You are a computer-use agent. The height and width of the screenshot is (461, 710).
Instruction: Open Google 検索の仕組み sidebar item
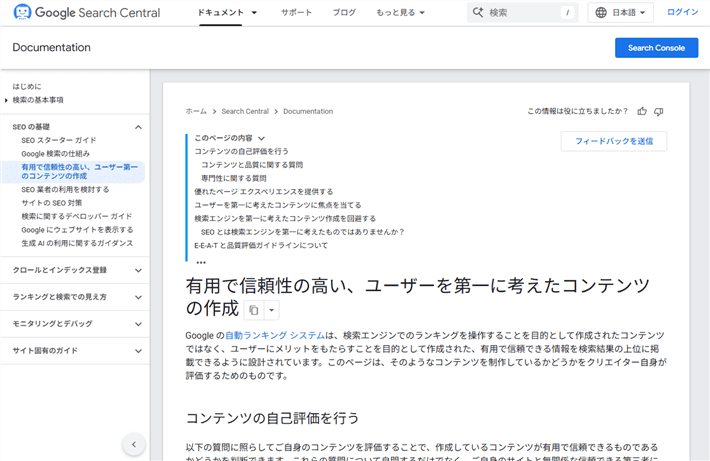pos(55,154)
